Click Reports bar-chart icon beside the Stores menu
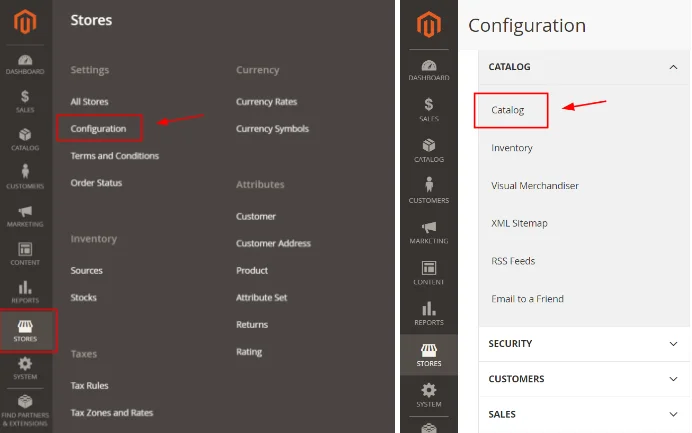 [x=26, y=292]
